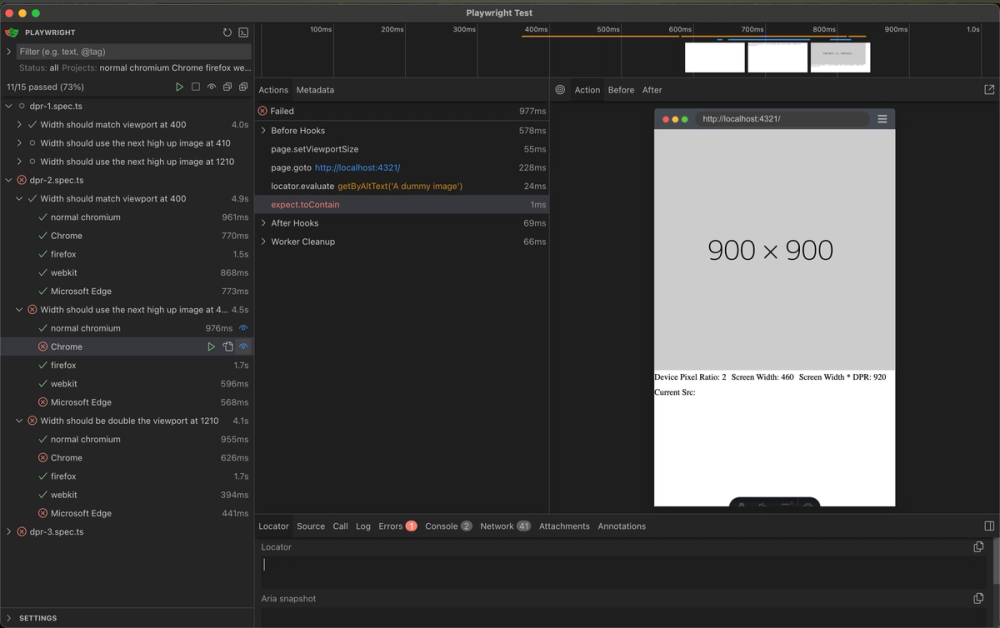The width and height of the screenshot is (1000, 628).
Task: Open the settings gear beside the Action tab
Action: tap(559, 89)
